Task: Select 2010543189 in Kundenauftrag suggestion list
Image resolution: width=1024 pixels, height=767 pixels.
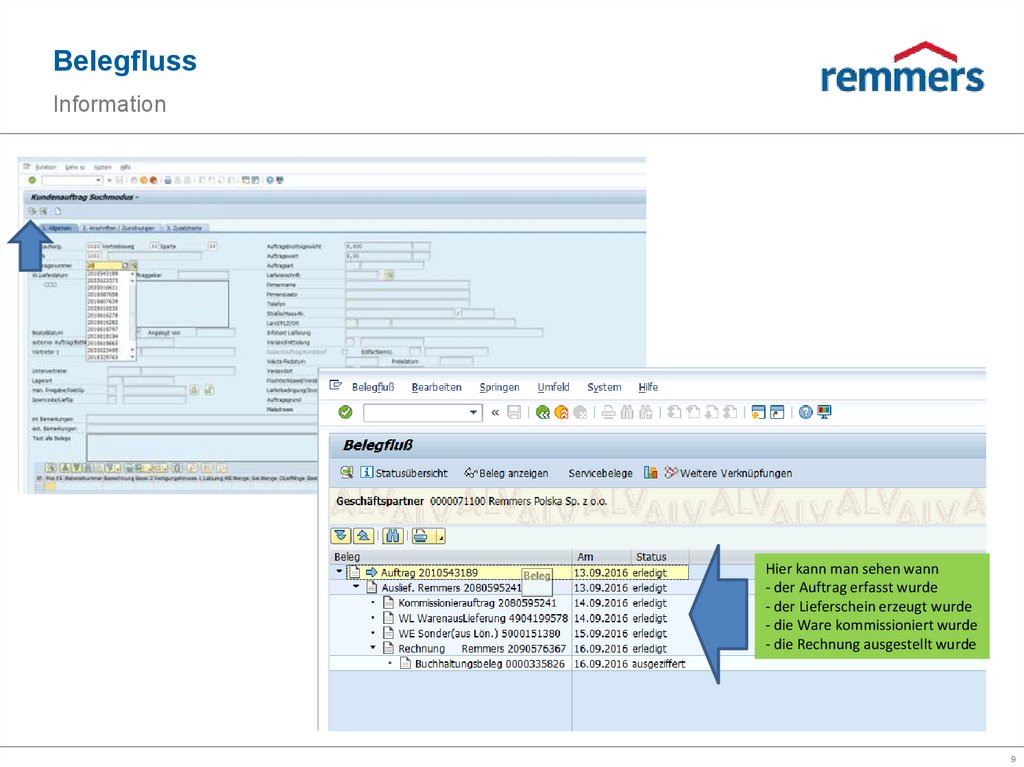Action: pyautogui.click(x=103, y=274)
